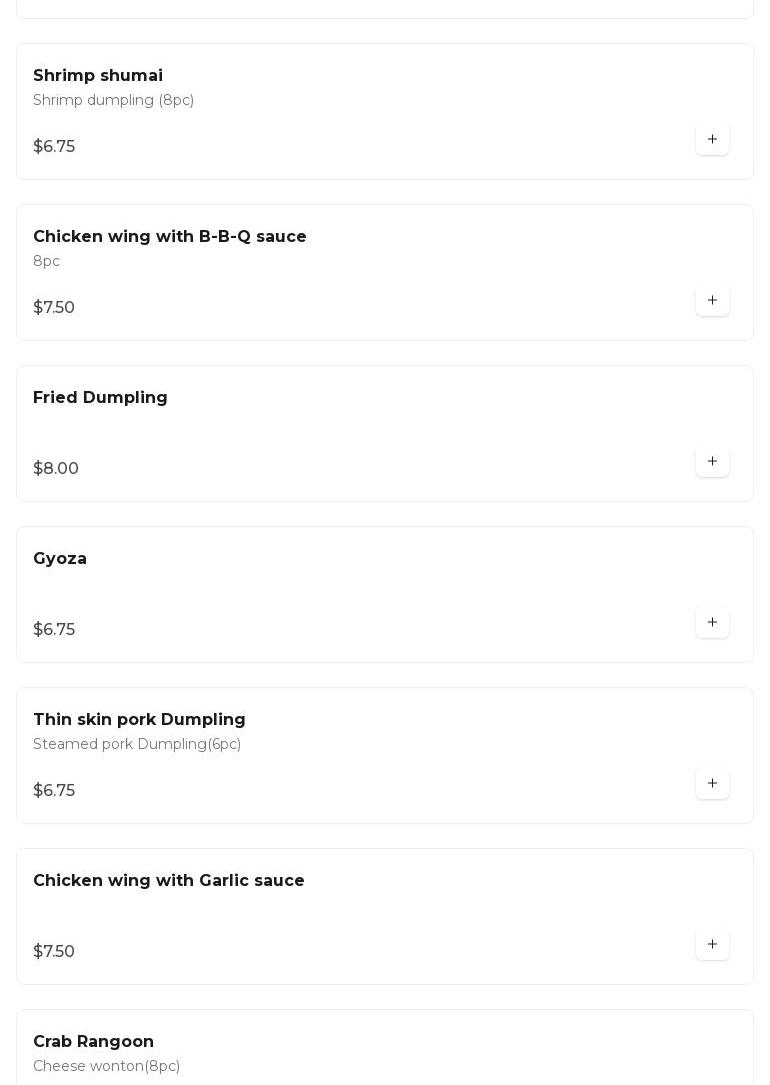Tap plus icon for Chicken wing with Garlic sauce
The height and width of the screenshot is (1085, 770).
click(x=712, y=945)
